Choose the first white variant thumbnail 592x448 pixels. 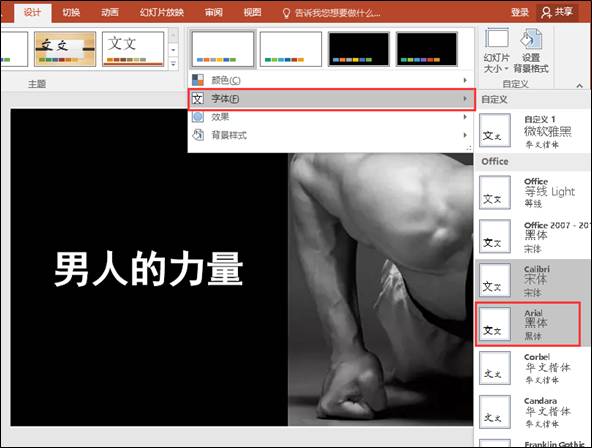click(223, 49)
